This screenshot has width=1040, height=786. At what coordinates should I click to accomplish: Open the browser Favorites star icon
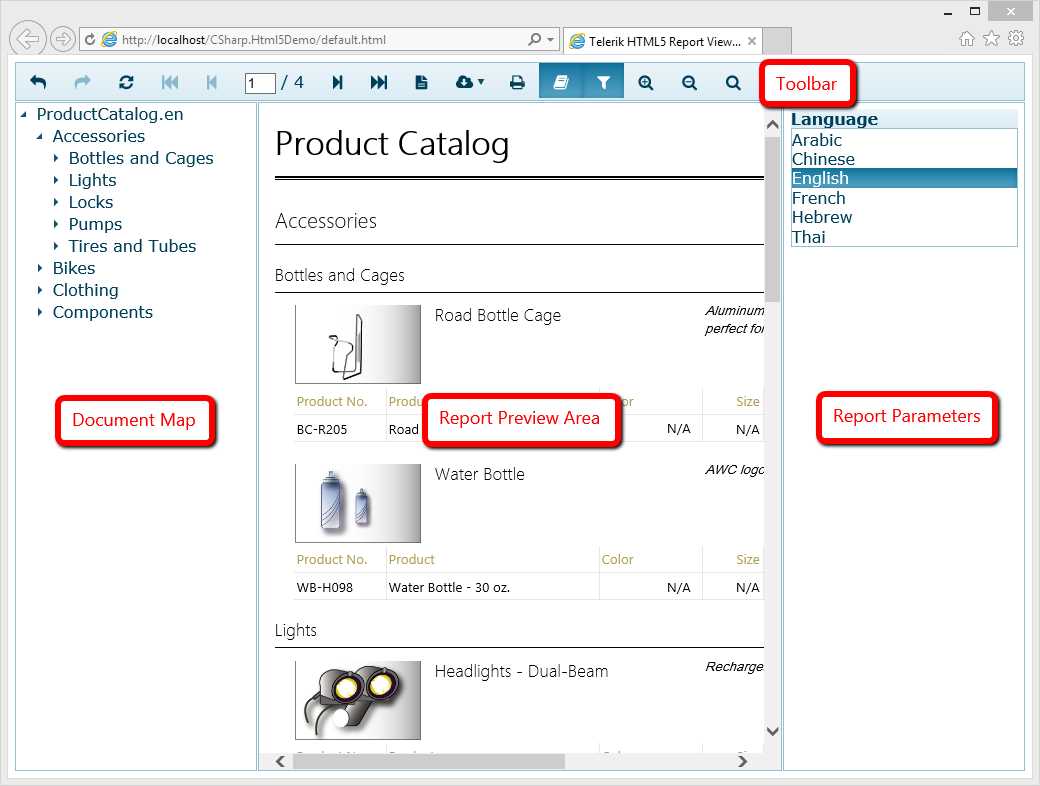pos(992,38)
